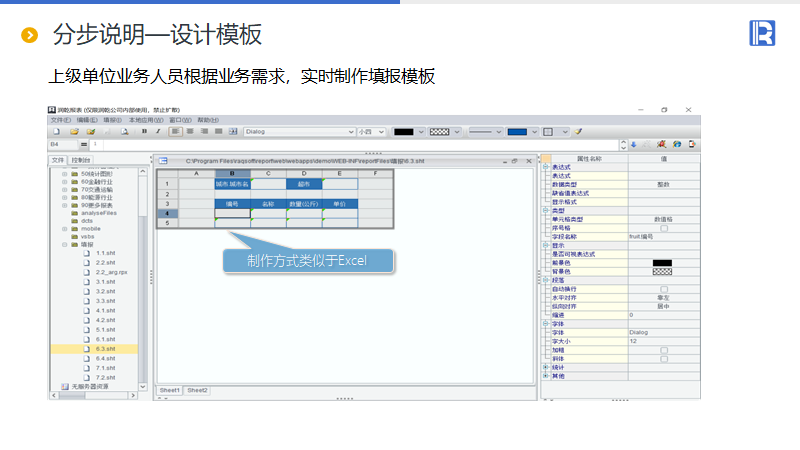Open the print preview magnifier icon

124,132
